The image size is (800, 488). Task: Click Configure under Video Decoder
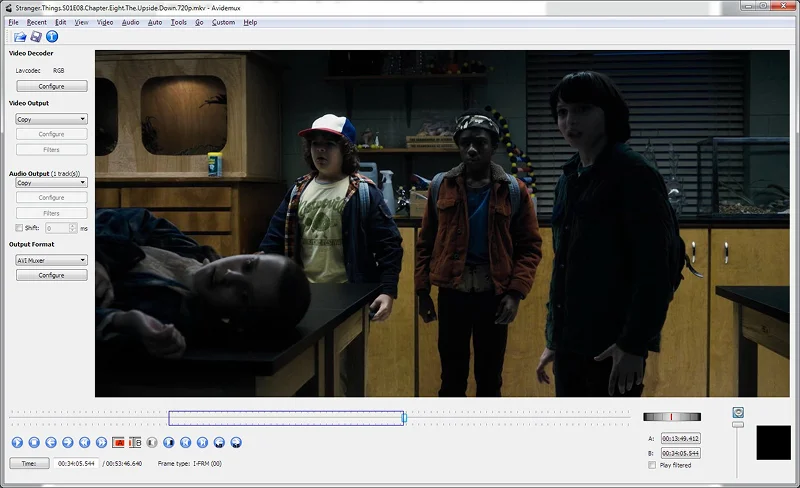point(51,86)
